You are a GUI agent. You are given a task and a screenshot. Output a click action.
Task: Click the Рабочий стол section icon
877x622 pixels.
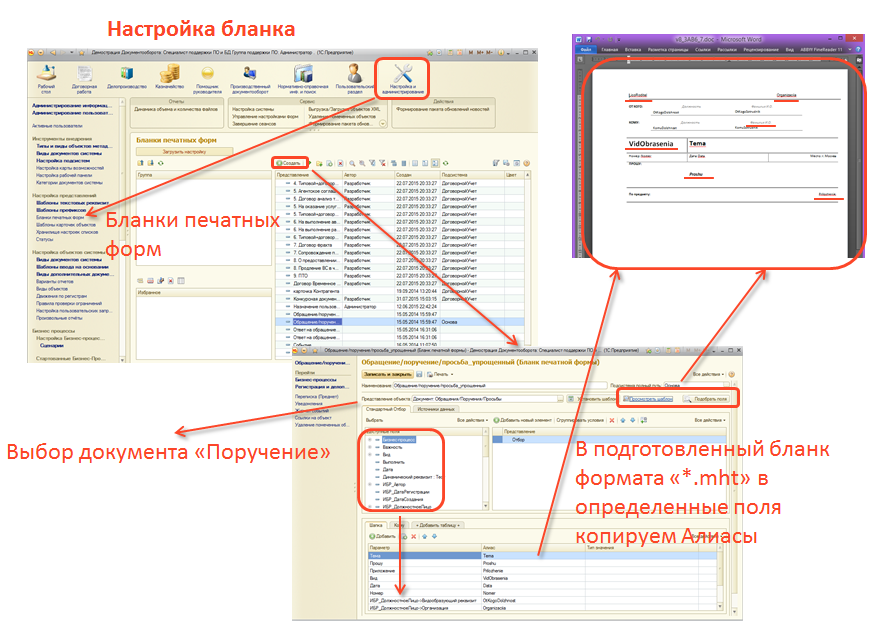tap(46, 77)
